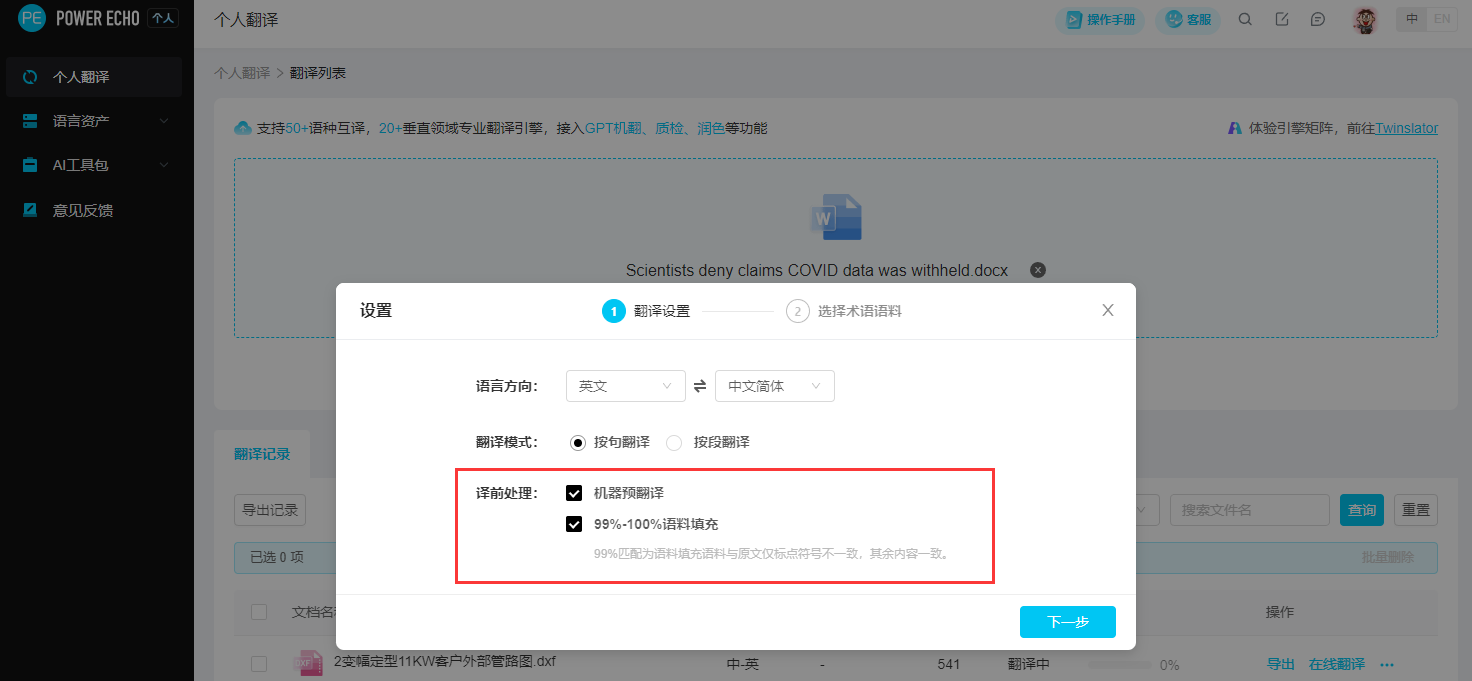Open the message bubble icon near avatar
This screenshot has width=1472, height=681.
[1317, 19]
